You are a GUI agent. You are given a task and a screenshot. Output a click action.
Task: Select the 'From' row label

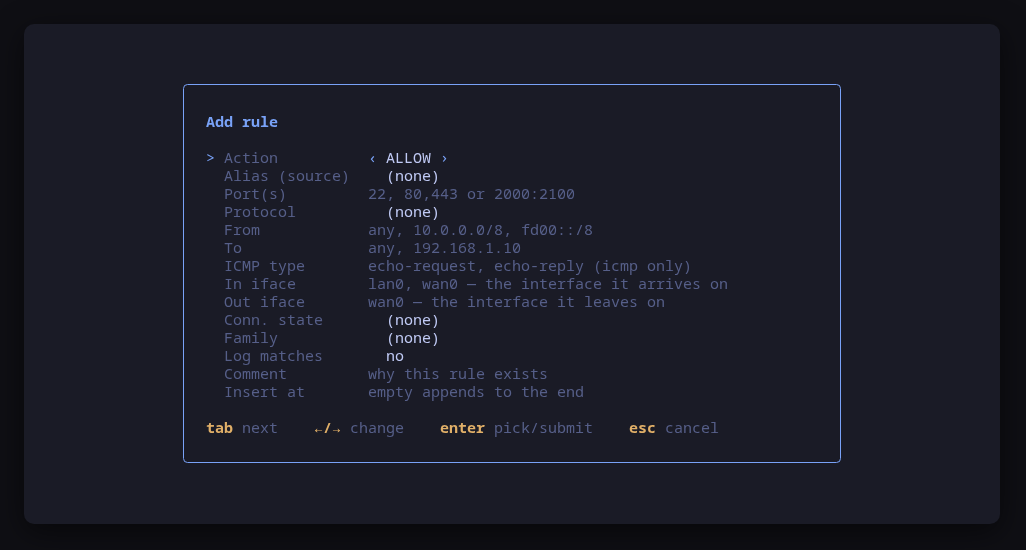pyautogui.click(x=242, y=230)
